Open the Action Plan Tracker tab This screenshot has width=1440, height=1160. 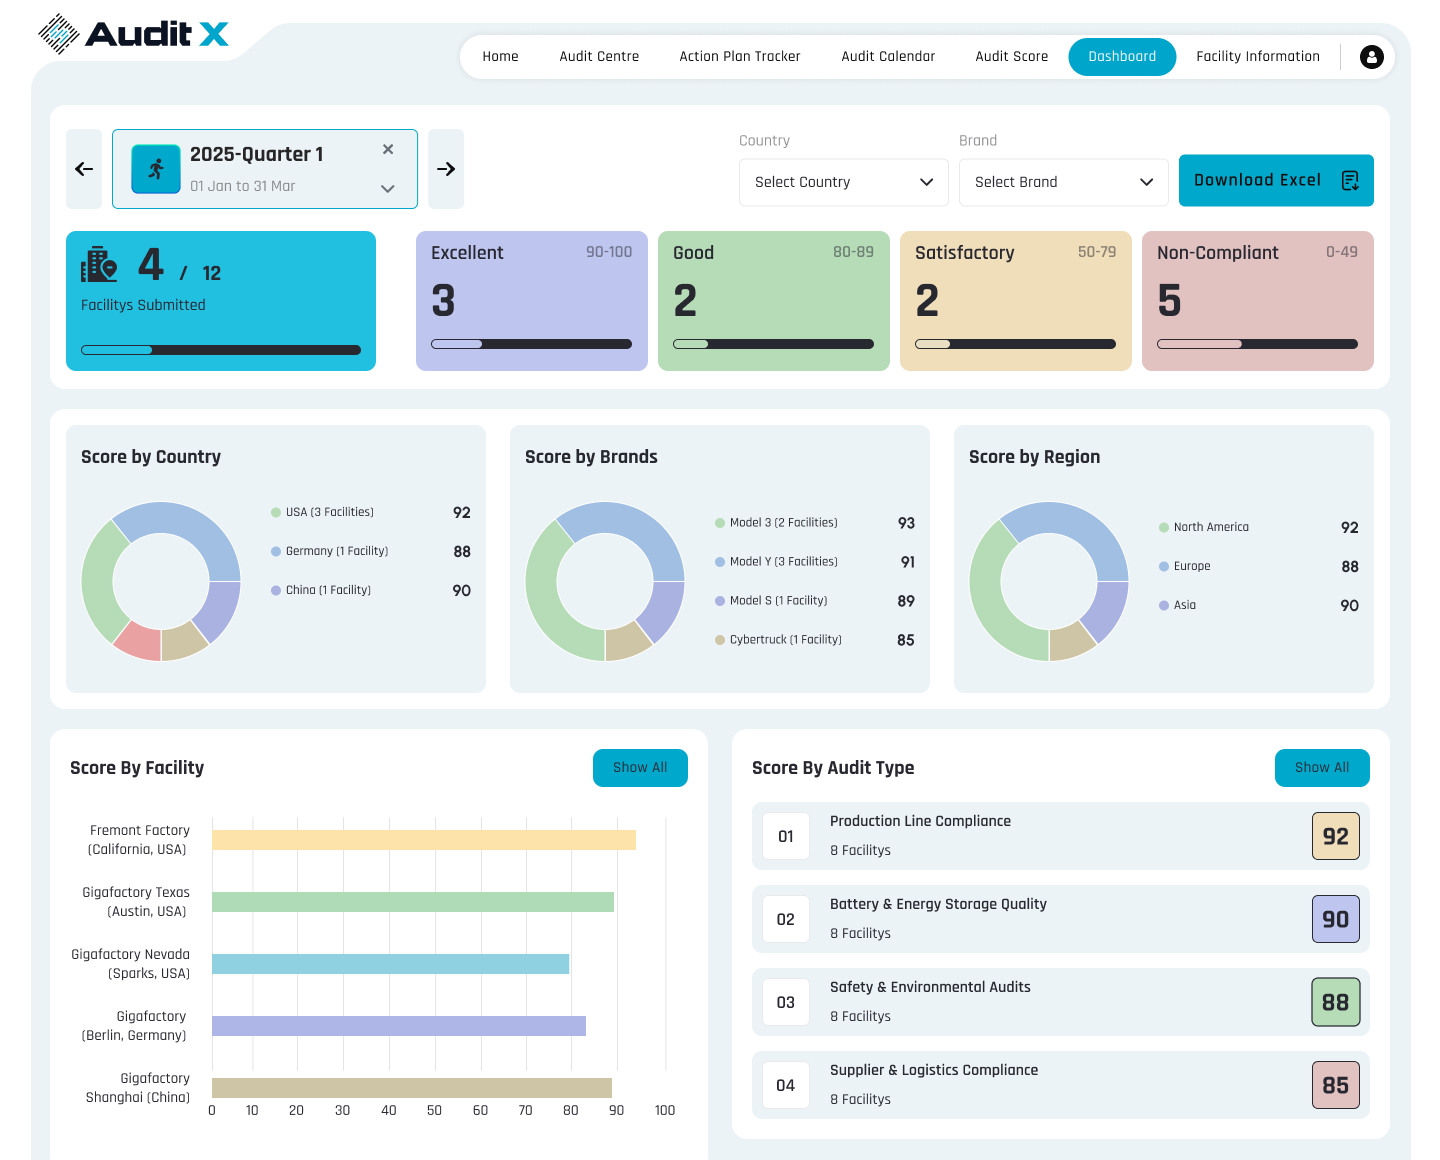(740, 57)
